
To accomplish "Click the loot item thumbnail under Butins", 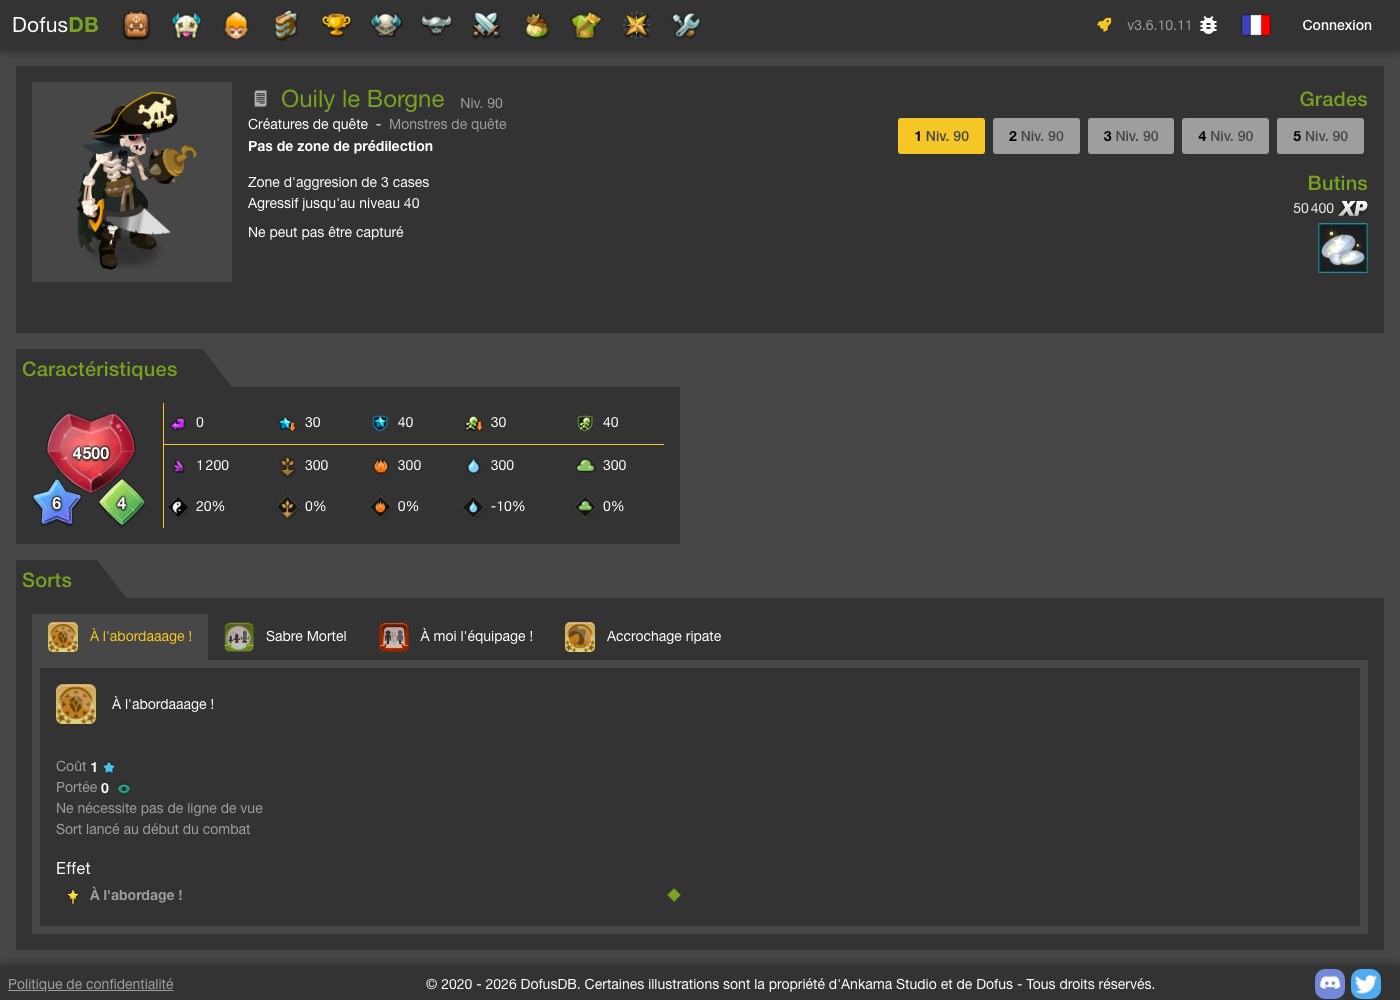I will pyautogui.click(x=1343, y=248).
